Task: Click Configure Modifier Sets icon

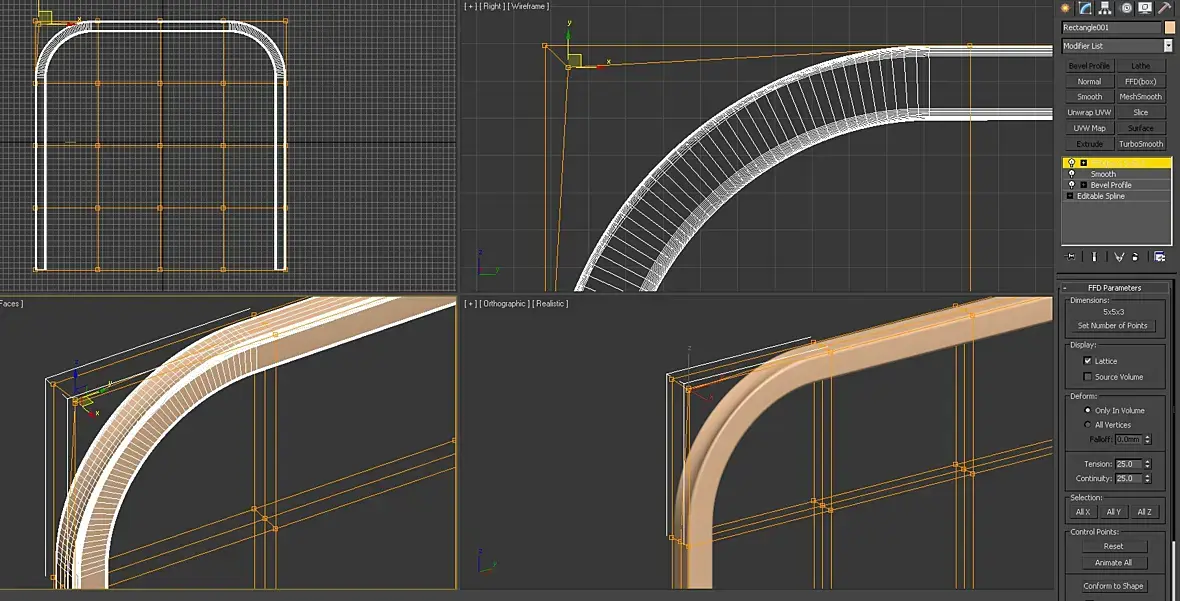Action: tap(1159, 257)
